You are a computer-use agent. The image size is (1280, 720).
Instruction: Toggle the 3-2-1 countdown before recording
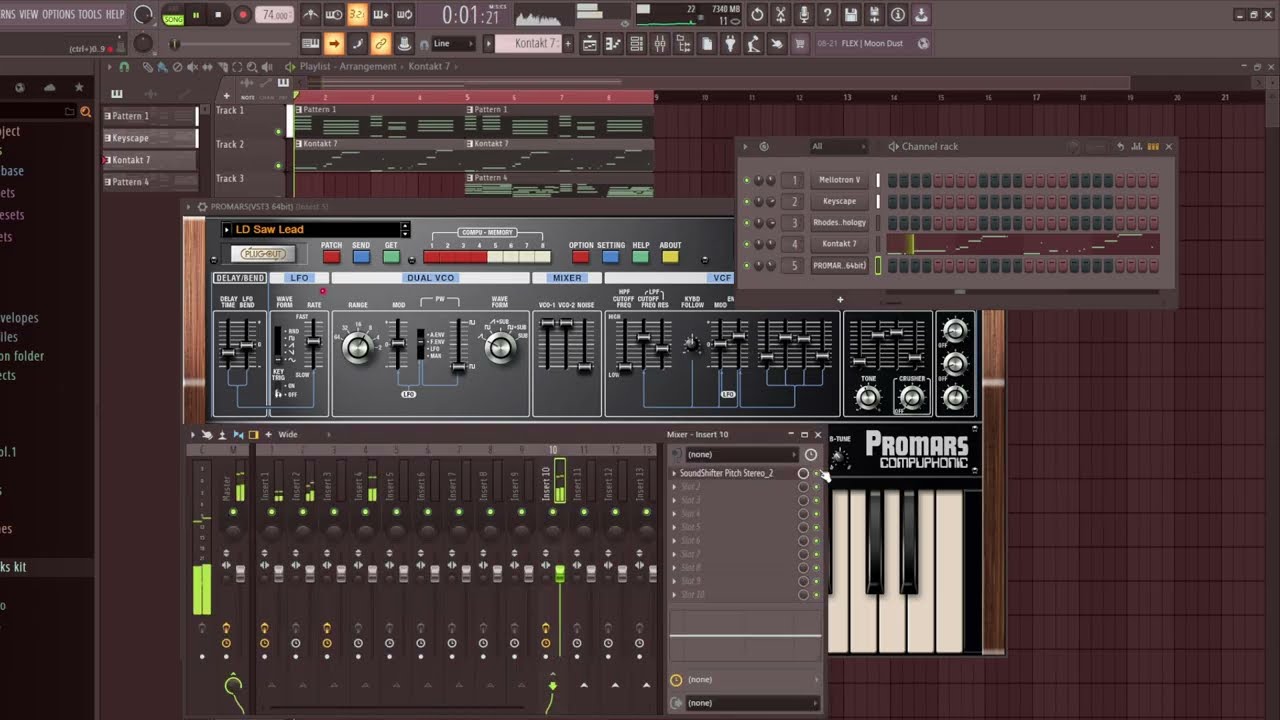click(357, 15)
